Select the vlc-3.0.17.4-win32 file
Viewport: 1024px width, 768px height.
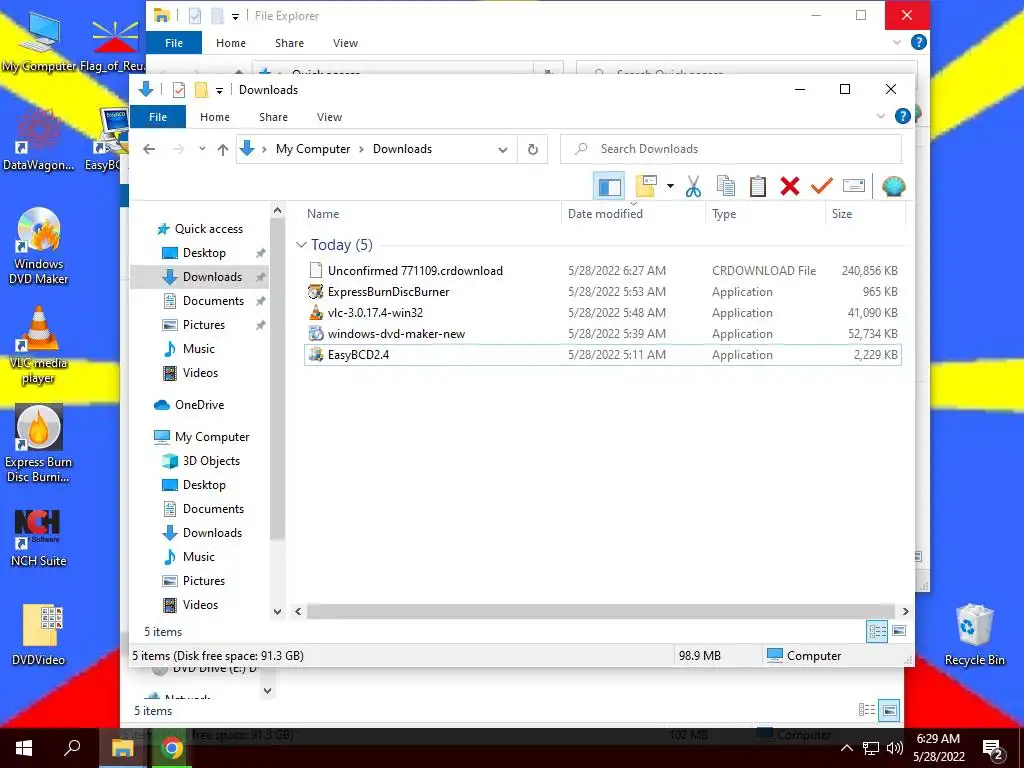click(x=602, y=313)
